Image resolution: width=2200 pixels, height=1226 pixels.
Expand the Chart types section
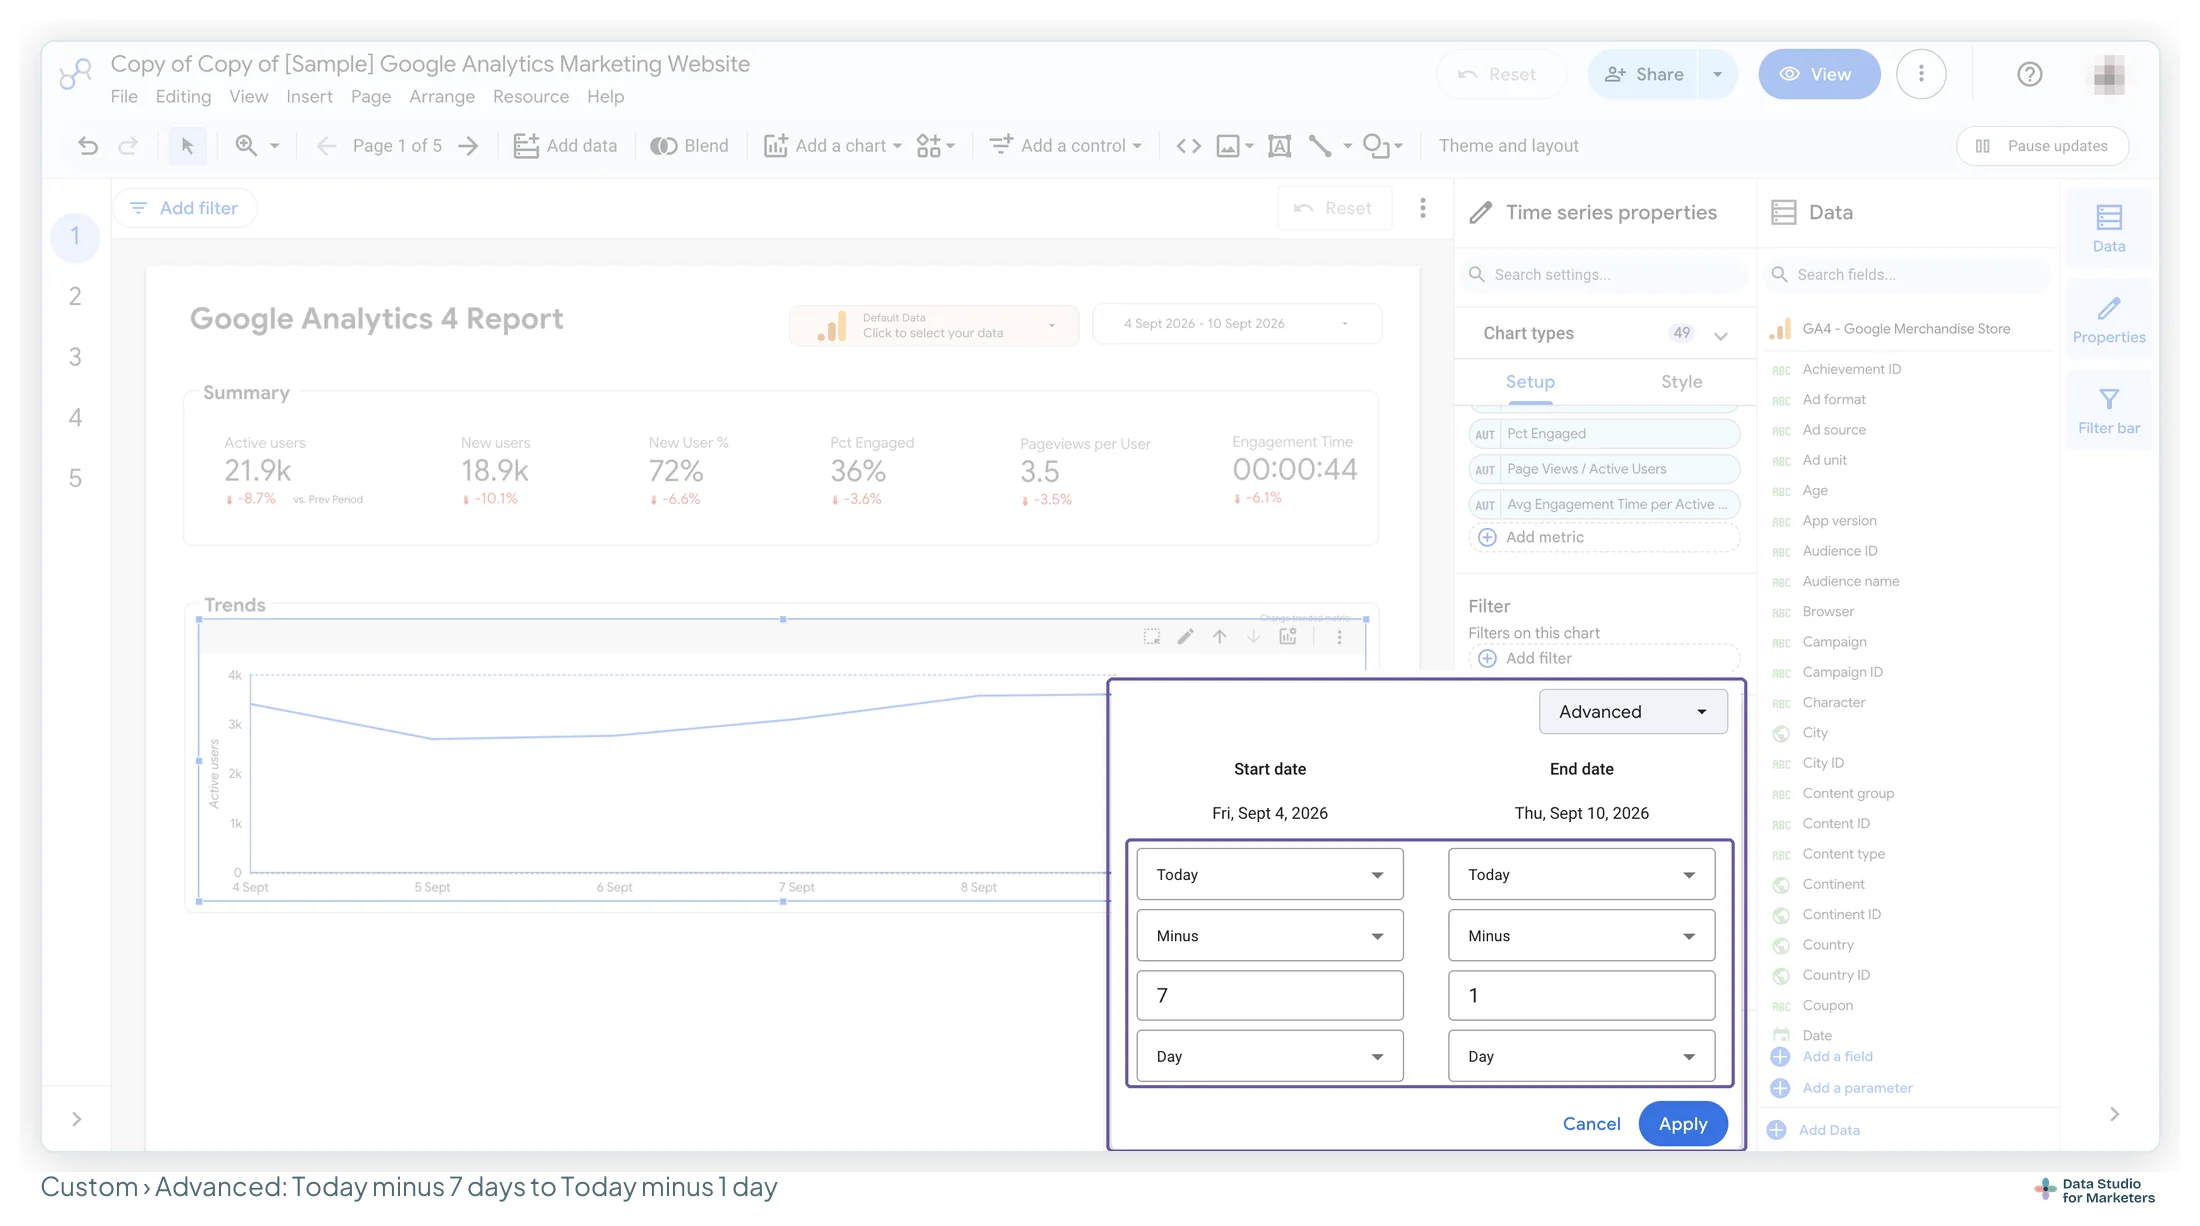(x=1720, y=335)
